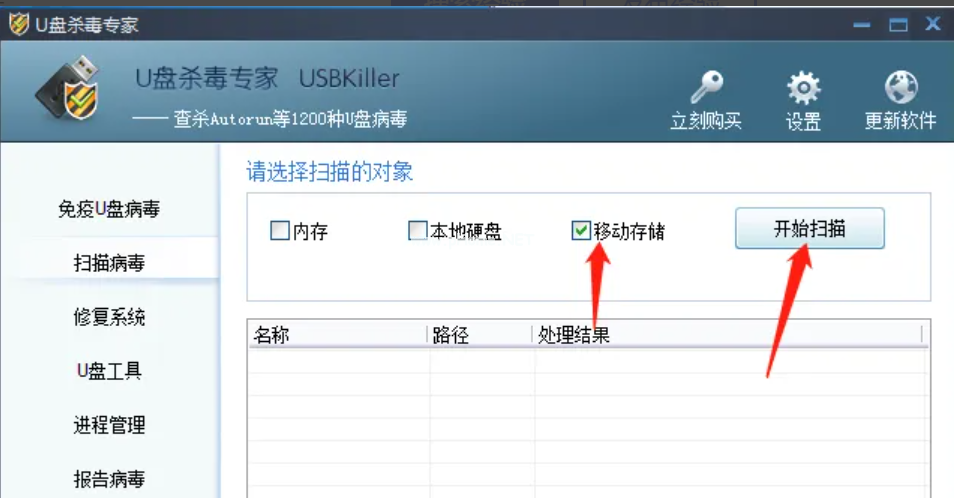Image resolution: width=954 pixels, height=498 pixels.
Task: Open U盘工具 from the sidebar
Action: click(109, 372)
